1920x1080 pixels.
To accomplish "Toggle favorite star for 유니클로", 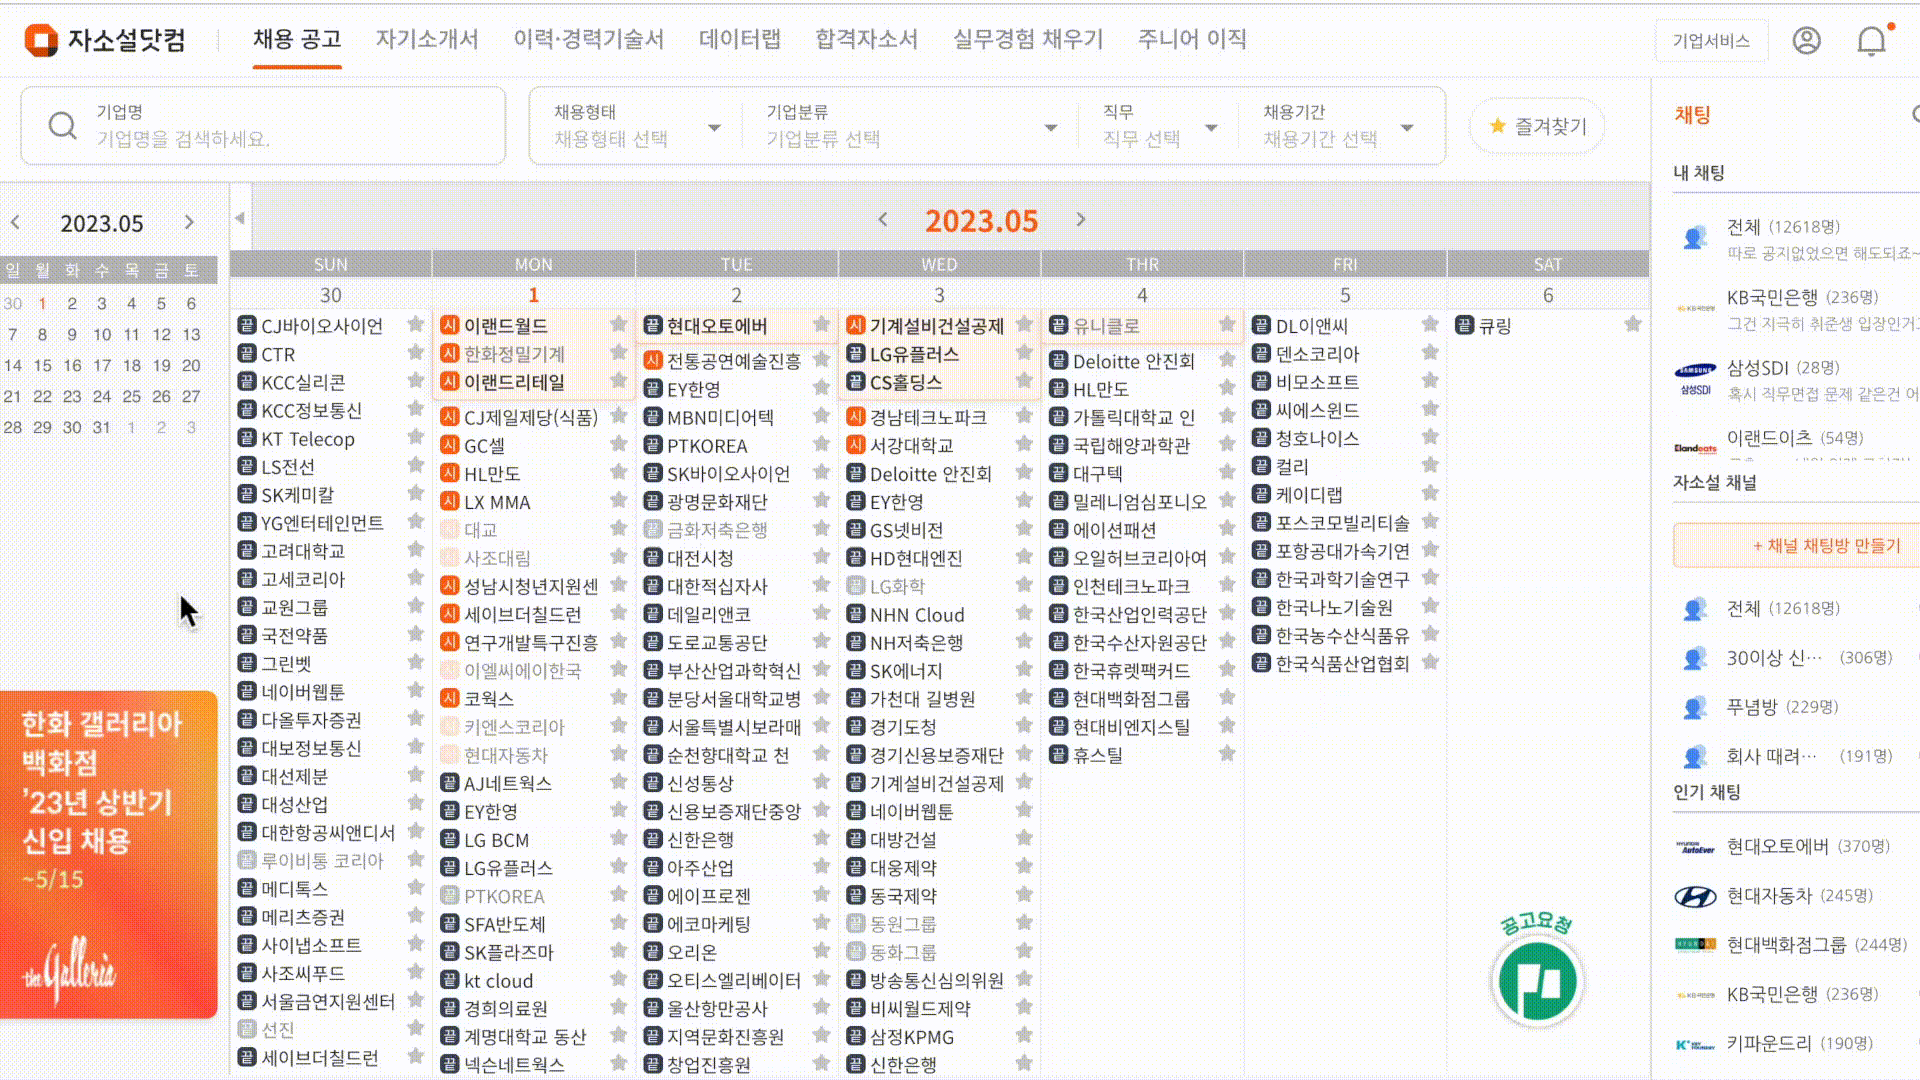I will (1227, 324).
